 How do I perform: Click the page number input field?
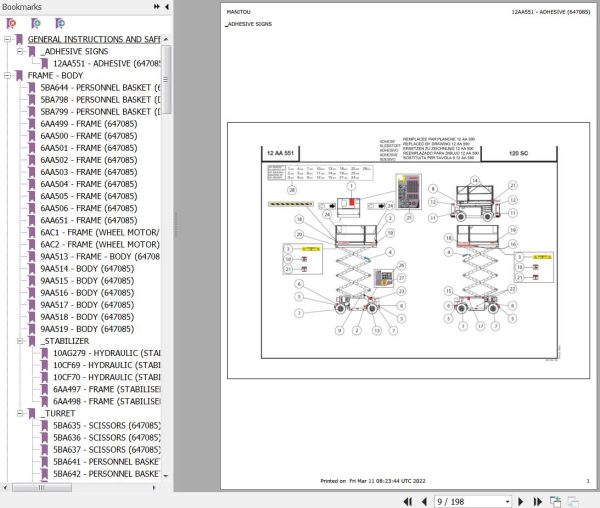tap(469, 501)
